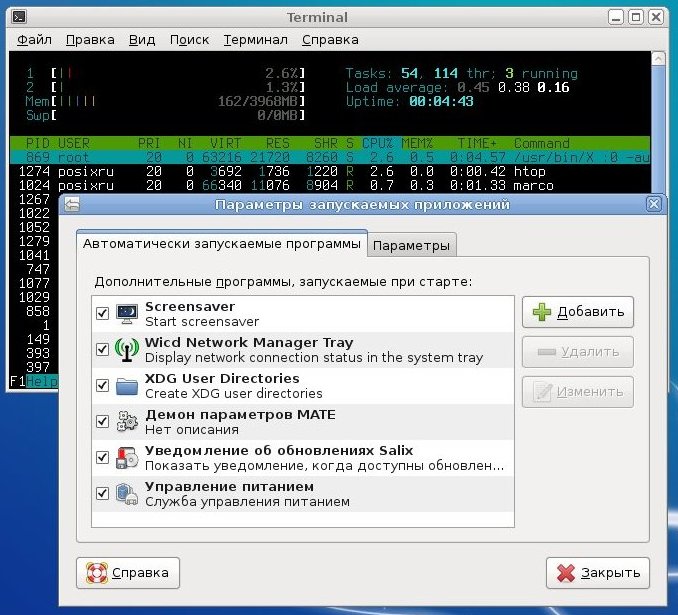Click the terminal scrollbar up arrow
Viewport: 678px width, 615px height.
(x=658, y=59)
